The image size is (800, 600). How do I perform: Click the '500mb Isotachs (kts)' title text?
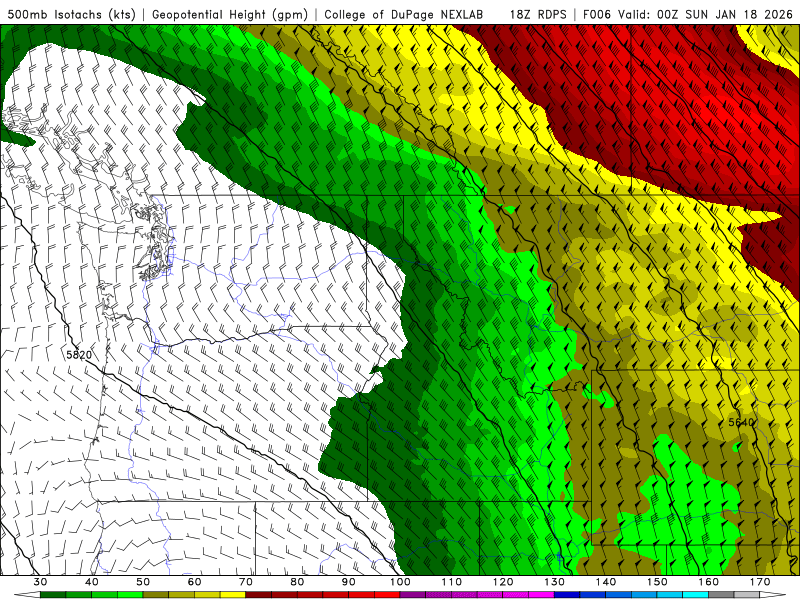pos(72,14)
